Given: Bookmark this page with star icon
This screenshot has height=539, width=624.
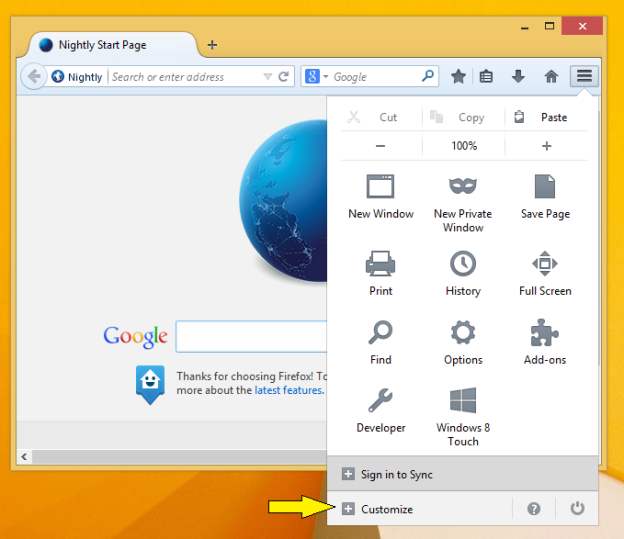Looking at the screenshot, I should click(458, 76).
